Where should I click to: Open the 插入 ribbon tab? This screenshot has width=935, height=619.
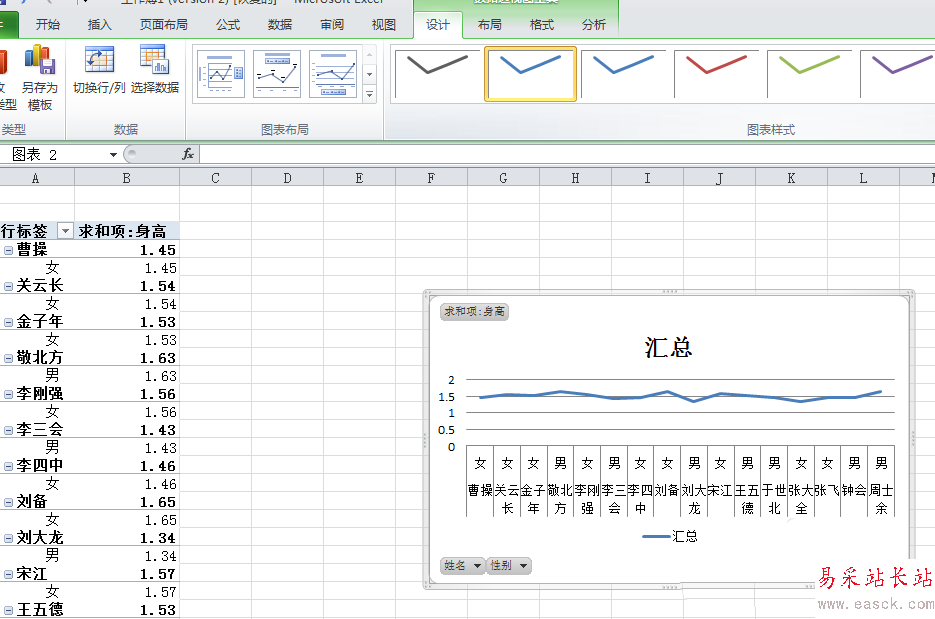(100, 25)
